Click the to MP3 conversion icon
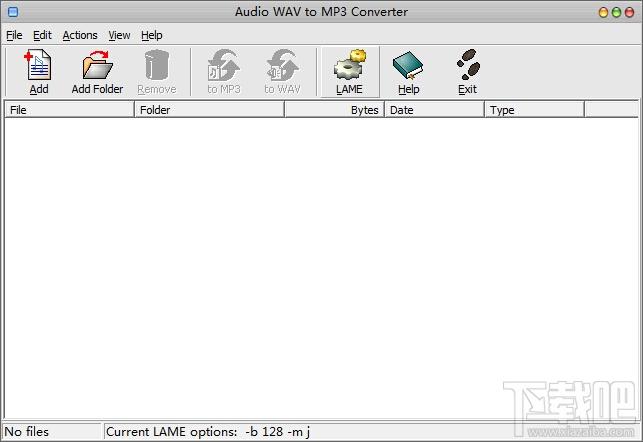Image resolution: width=643 pixels, height=442 pixels. [x=223, y=65]
